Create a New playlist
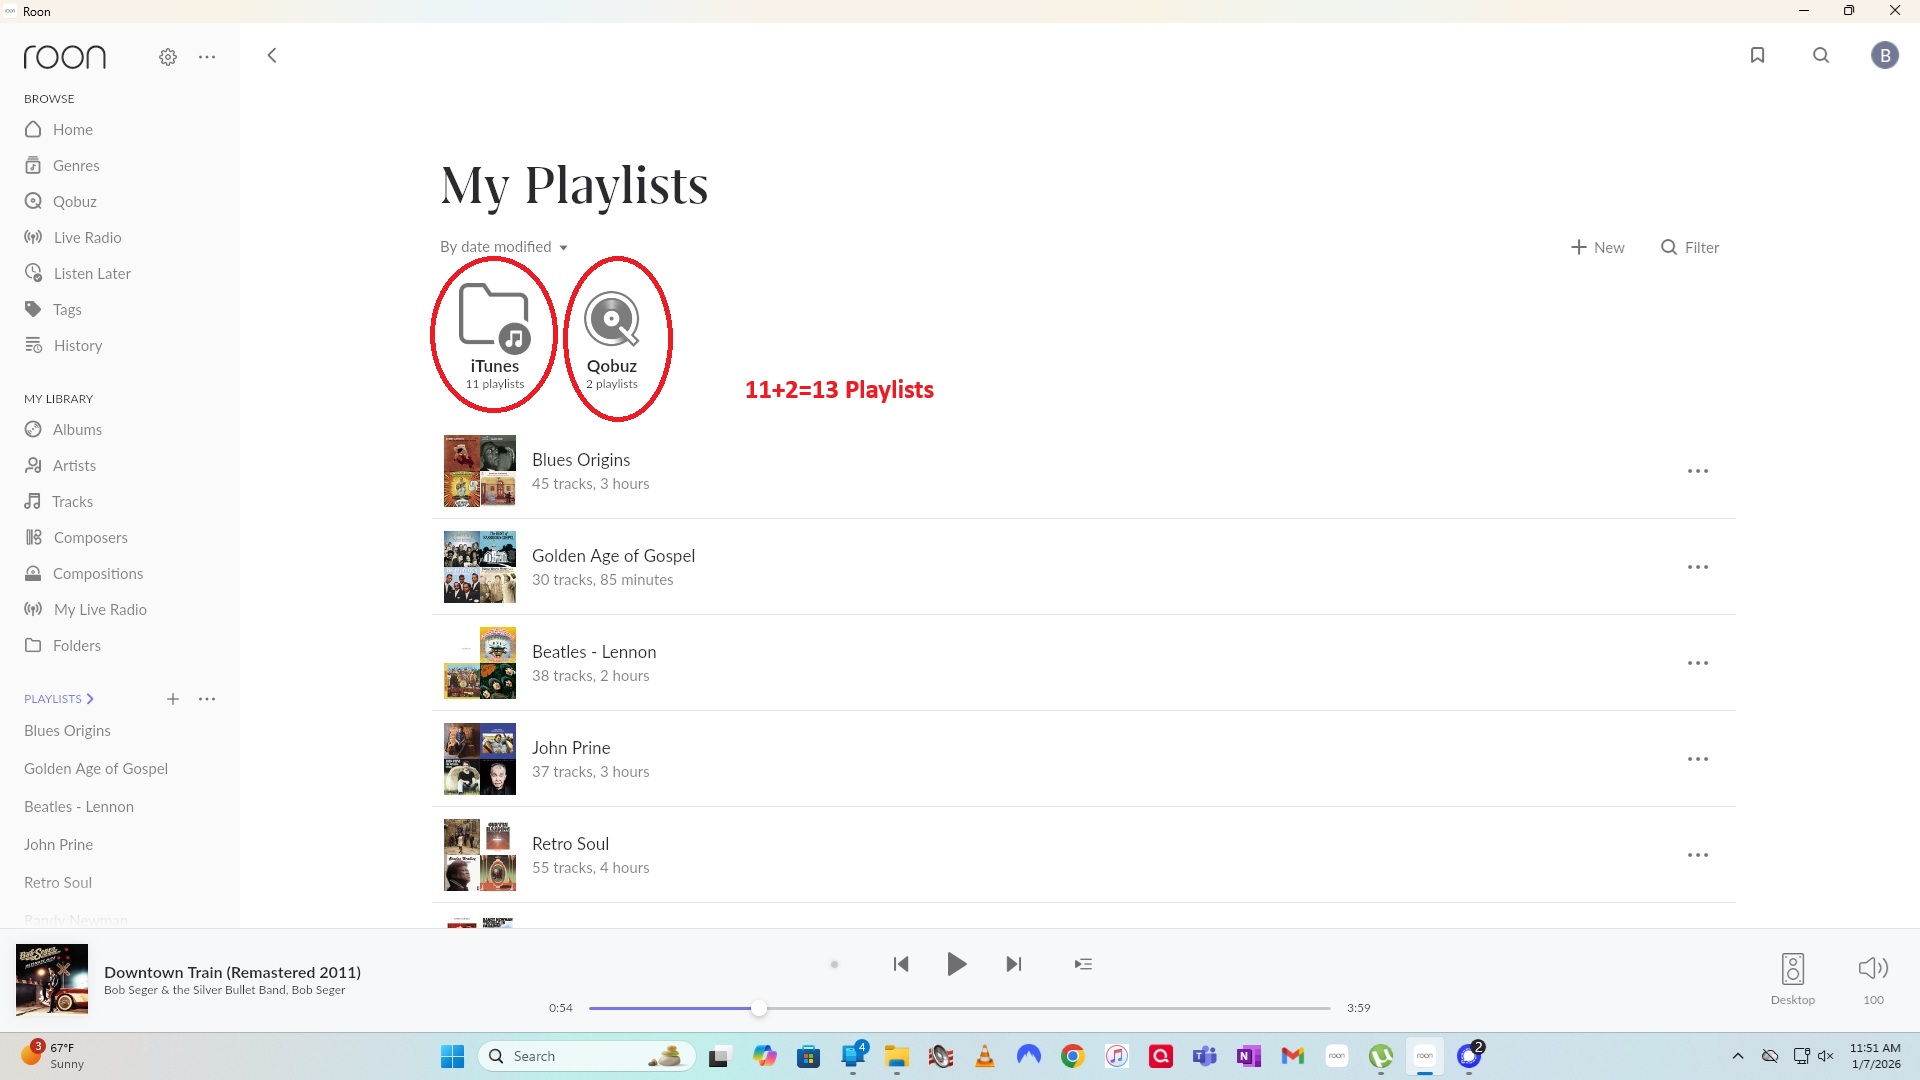1920x1080 pixels. click(x=1598, y=247)
